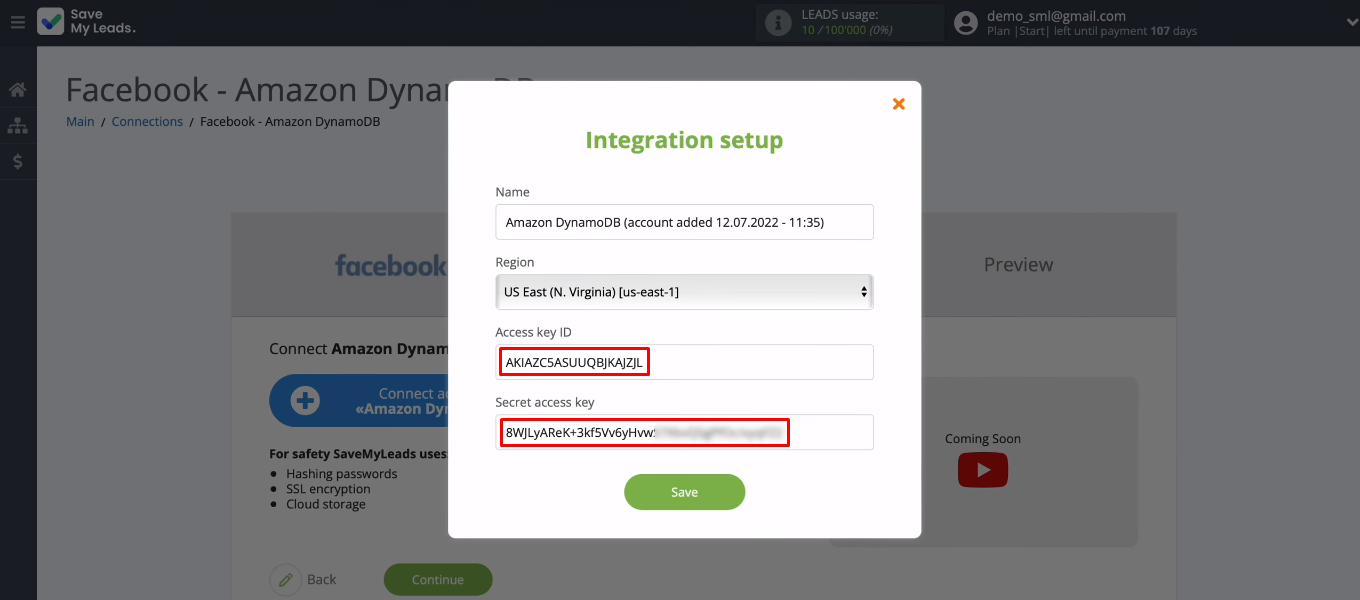Click the Secret access key field
The height and width of the screenshot is (600, 1360).
684,432
